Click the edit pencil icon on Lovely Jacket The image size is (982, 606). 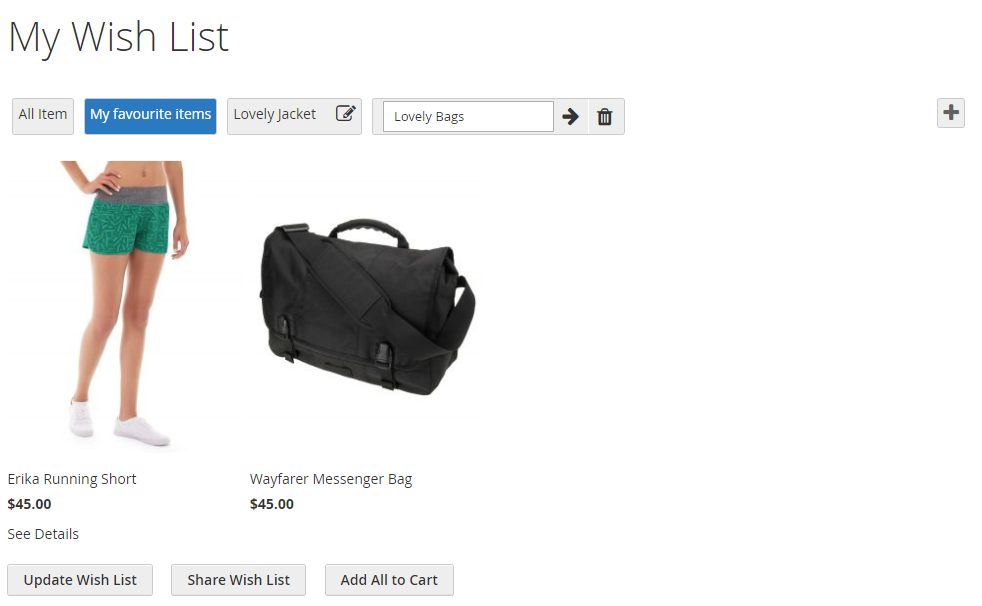click(345, 114)
